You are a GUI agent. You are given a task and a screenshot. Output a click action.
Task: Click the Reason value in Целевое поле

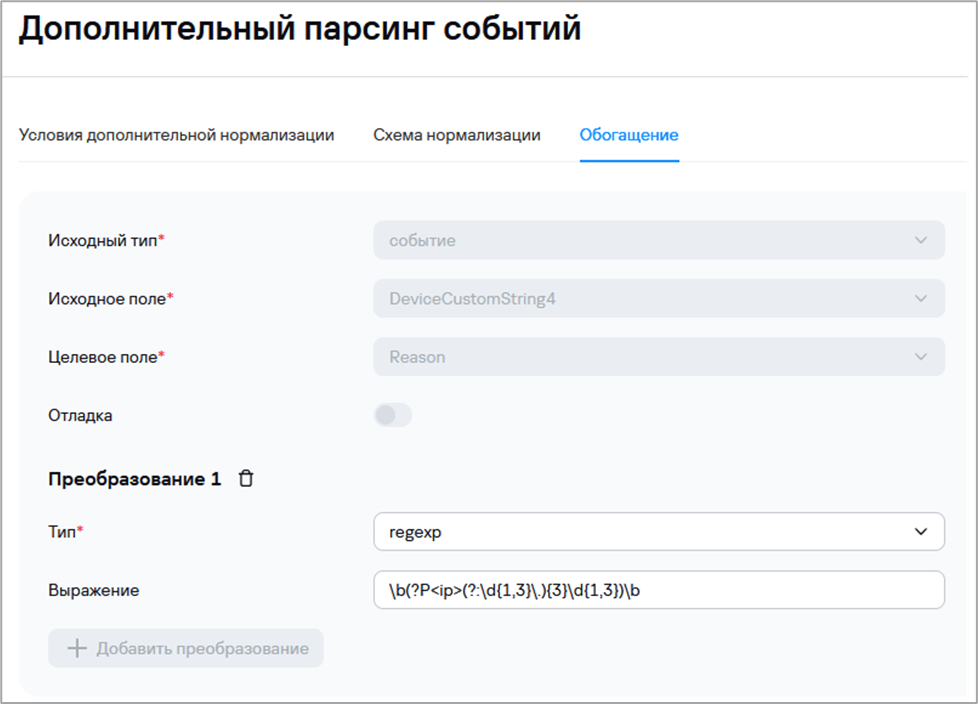pos(417,357)
